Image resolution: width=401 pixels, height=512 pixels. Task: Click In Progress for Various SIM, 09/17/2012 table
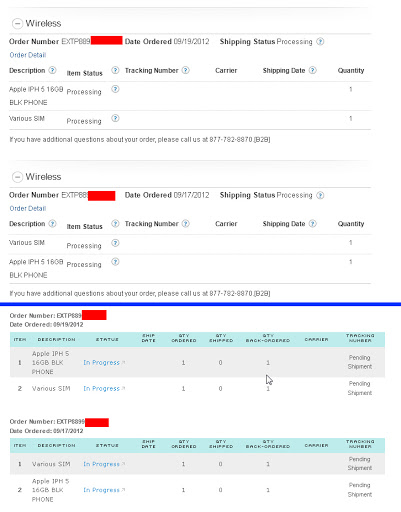101,464
